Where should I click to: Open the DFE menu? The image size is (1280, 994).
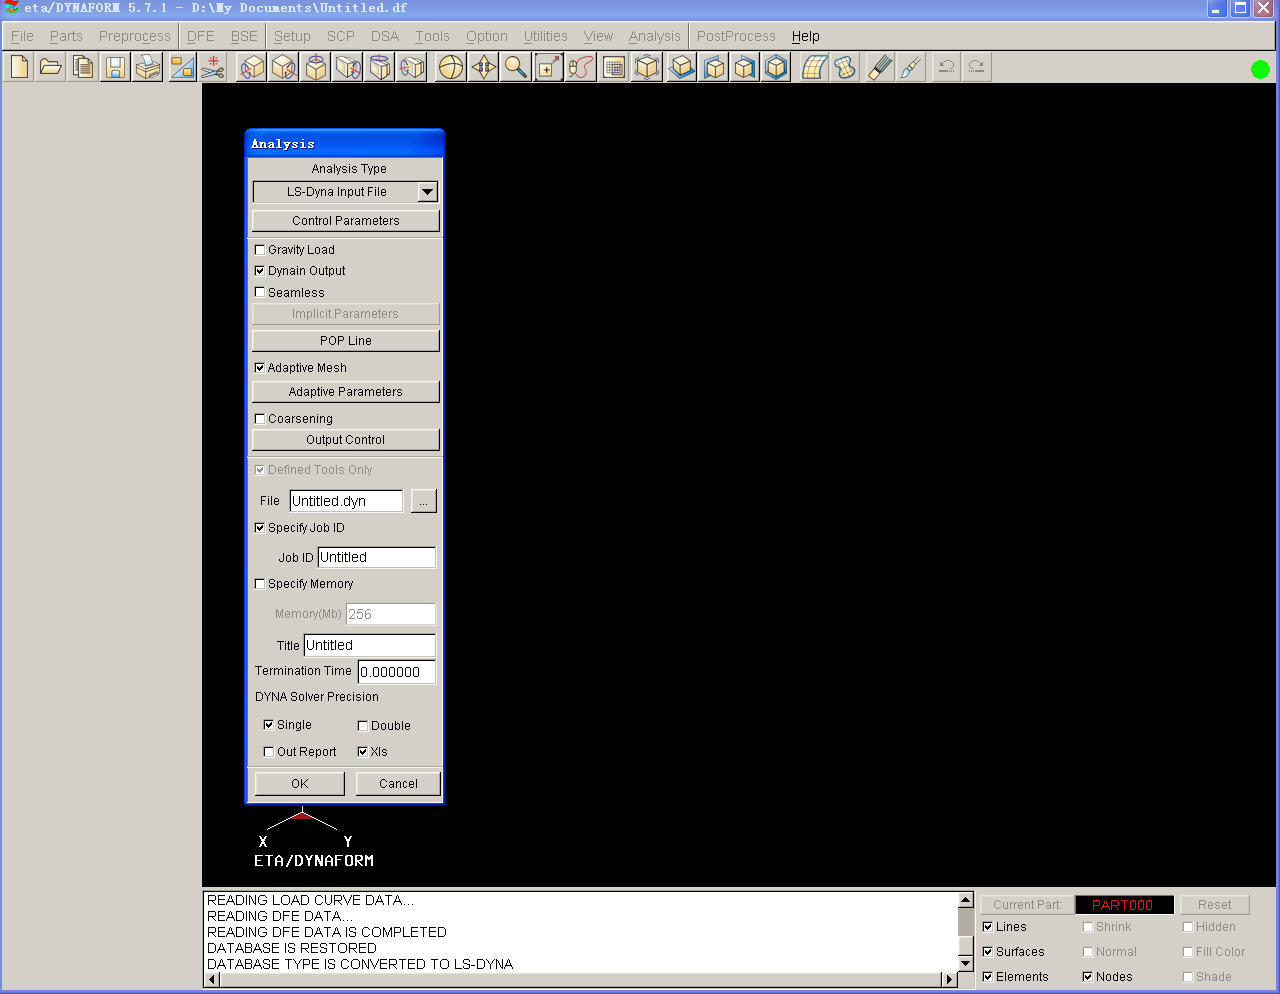201,36
